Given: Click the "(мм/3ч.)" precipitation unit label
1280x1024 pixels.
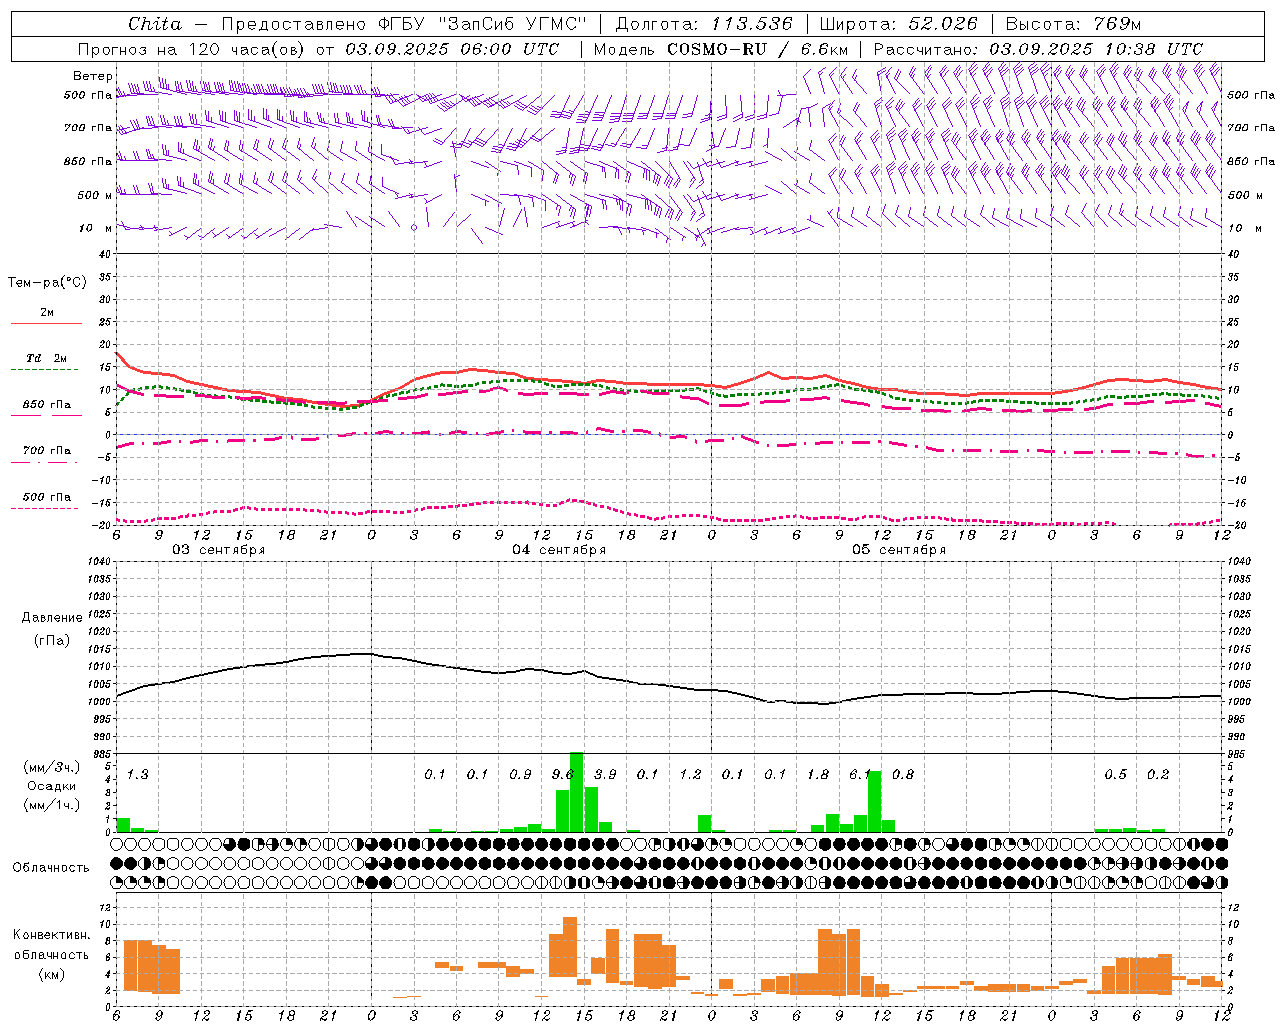Looking at the screenshot, I should pos(52,767).
